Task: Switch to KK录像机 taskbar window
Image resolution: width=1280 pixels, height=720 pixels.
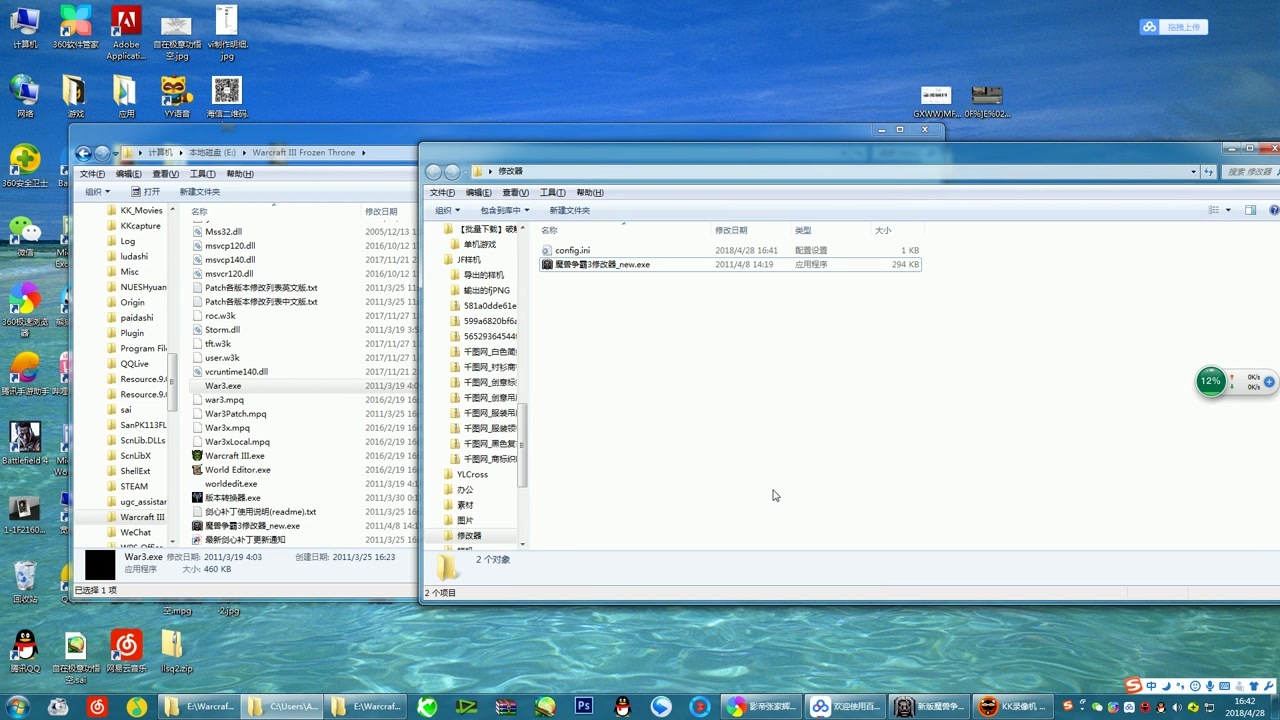Action: (x=1012, y=706)
